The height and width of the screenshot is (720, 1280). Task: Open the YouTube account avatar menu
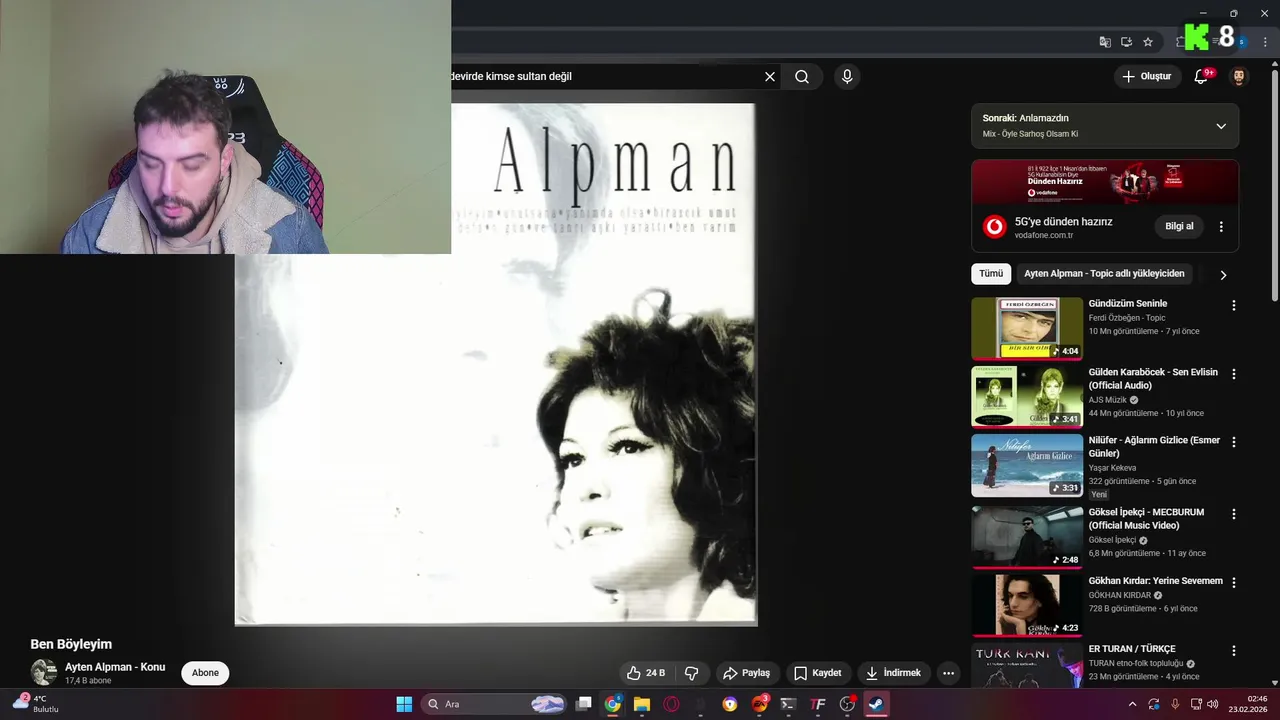pos(1239,76)
